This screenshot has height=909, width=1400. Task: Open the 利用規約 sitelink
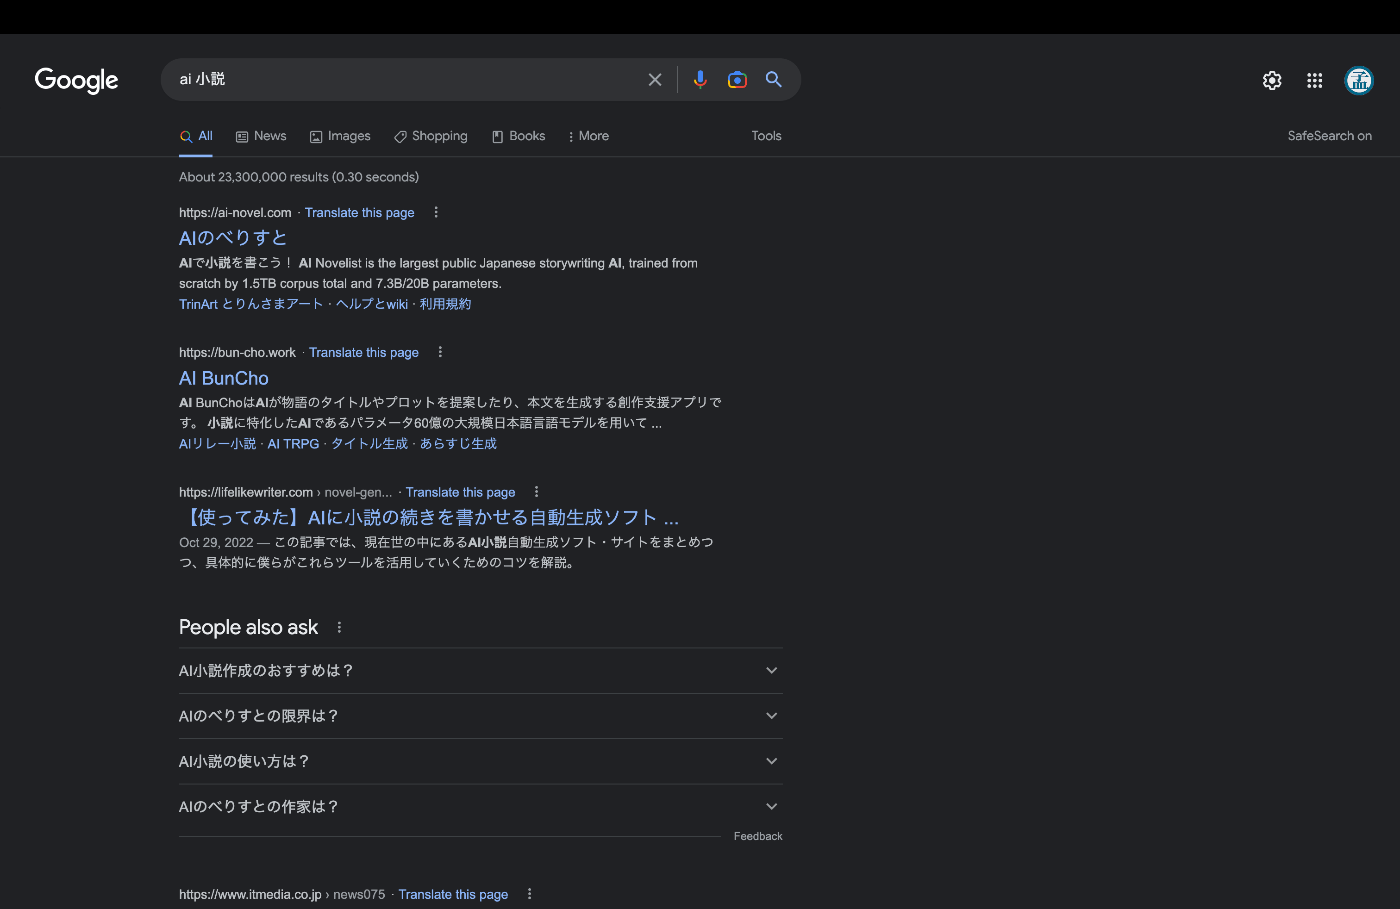(446, 304)
